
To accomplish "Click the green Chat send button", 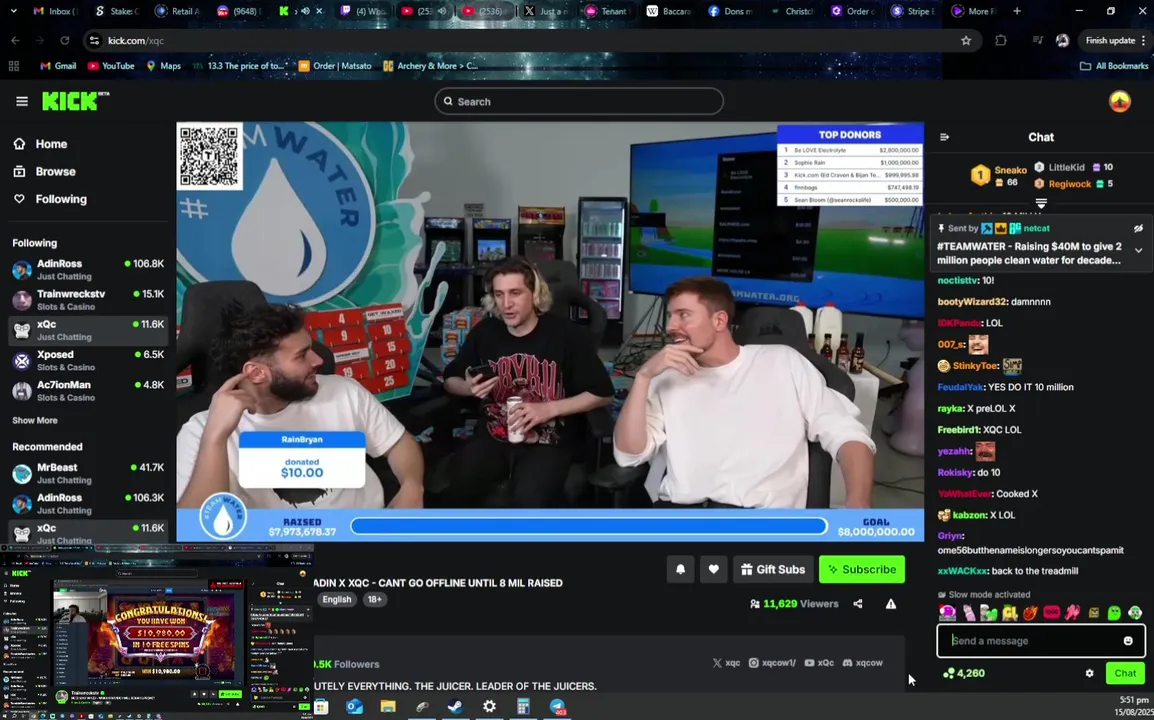I will pyautogui.click(x=1125, y=673).
